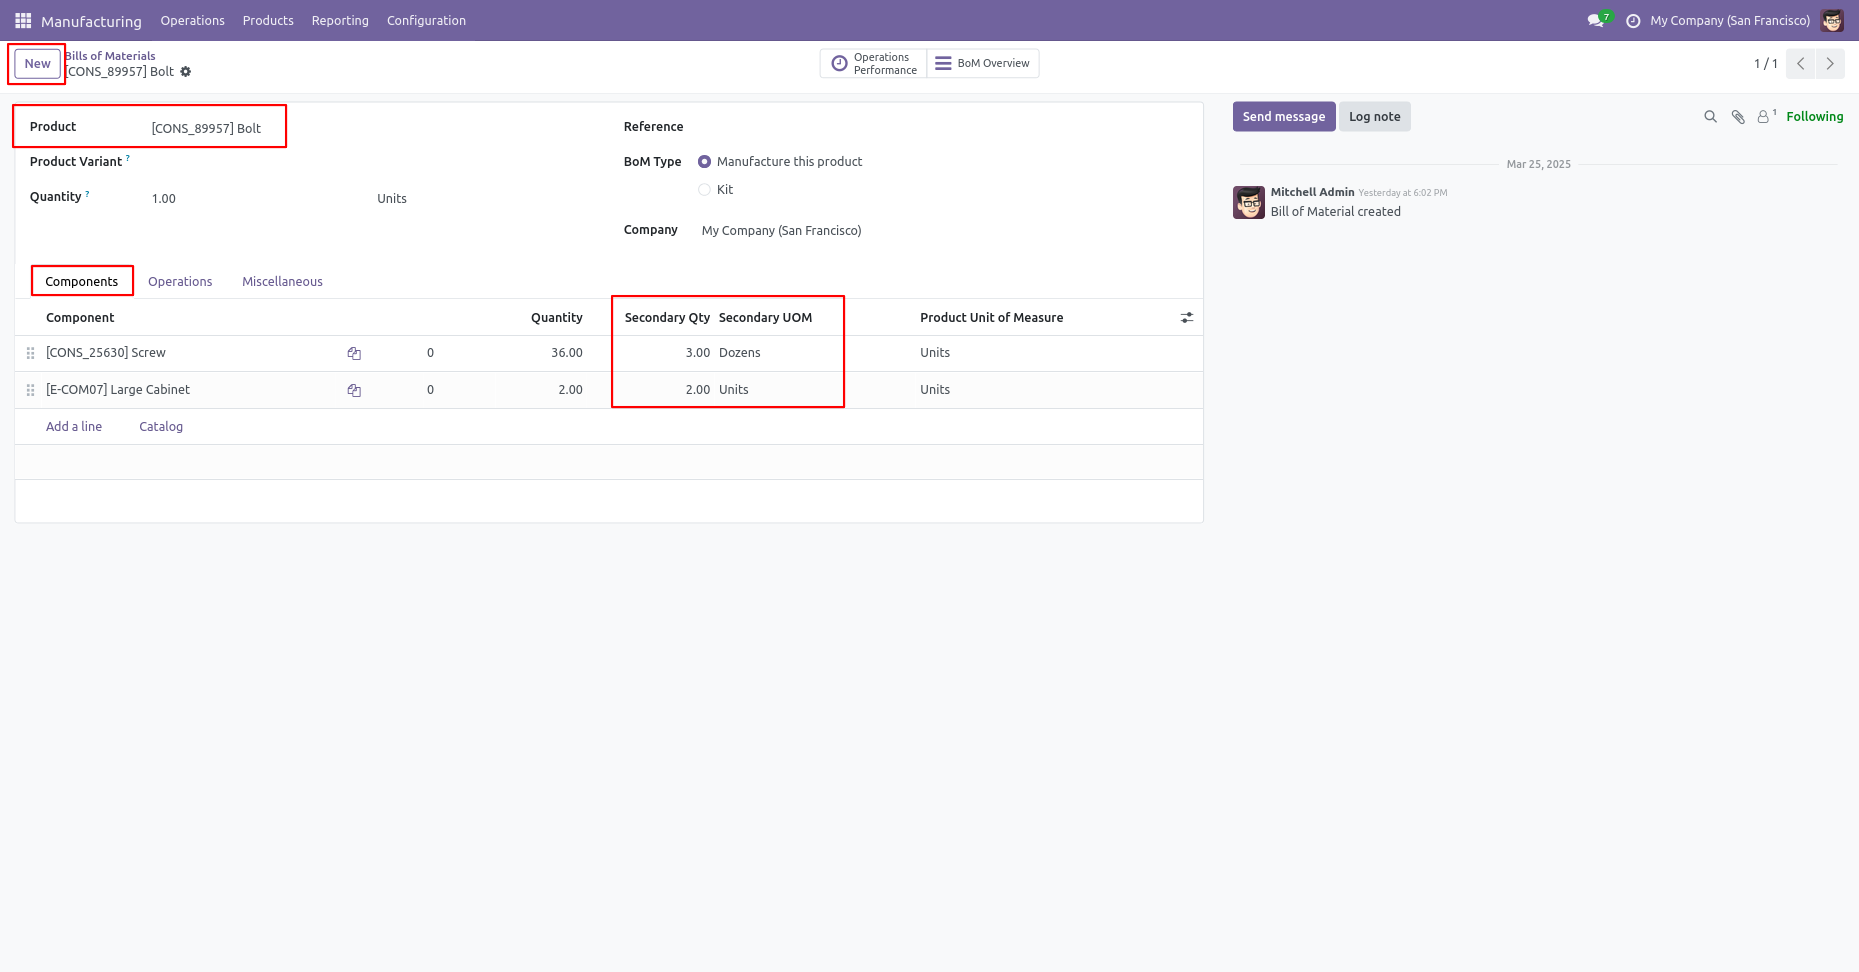This screenshot has height=972, width=1859.
Task: Sort by the Secondary Qty column header
Action: 667,318
